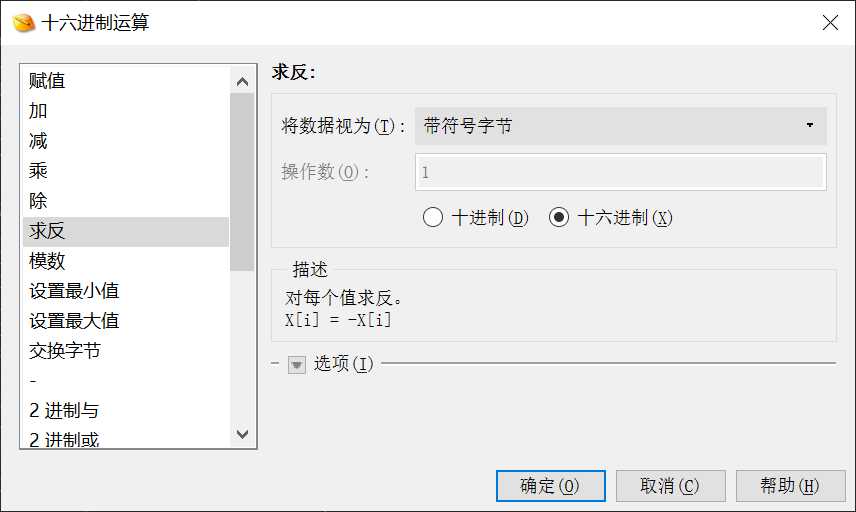This screenshot has width=856, height=512.
Task: Click the 取消(C) button
Action: tap(670, 485)
